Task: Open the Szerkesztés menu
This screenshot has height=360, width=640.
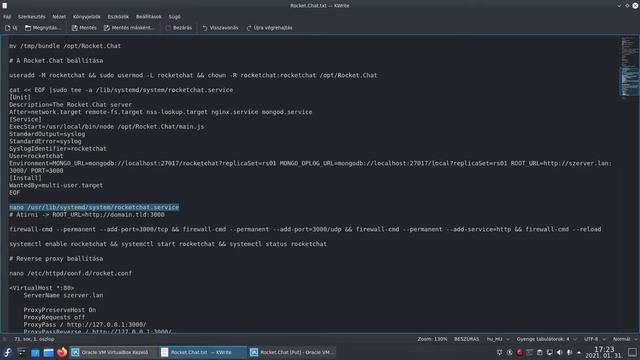Action: [x=31, y=17]
